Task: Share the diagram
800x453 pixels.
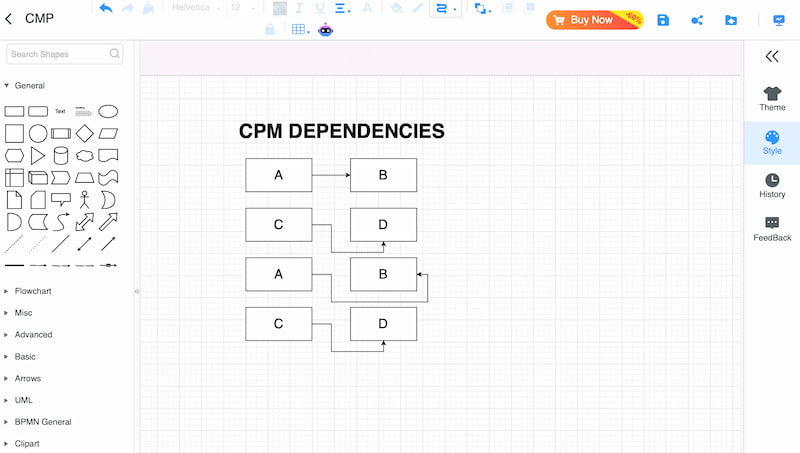Action: click(697, 20)
